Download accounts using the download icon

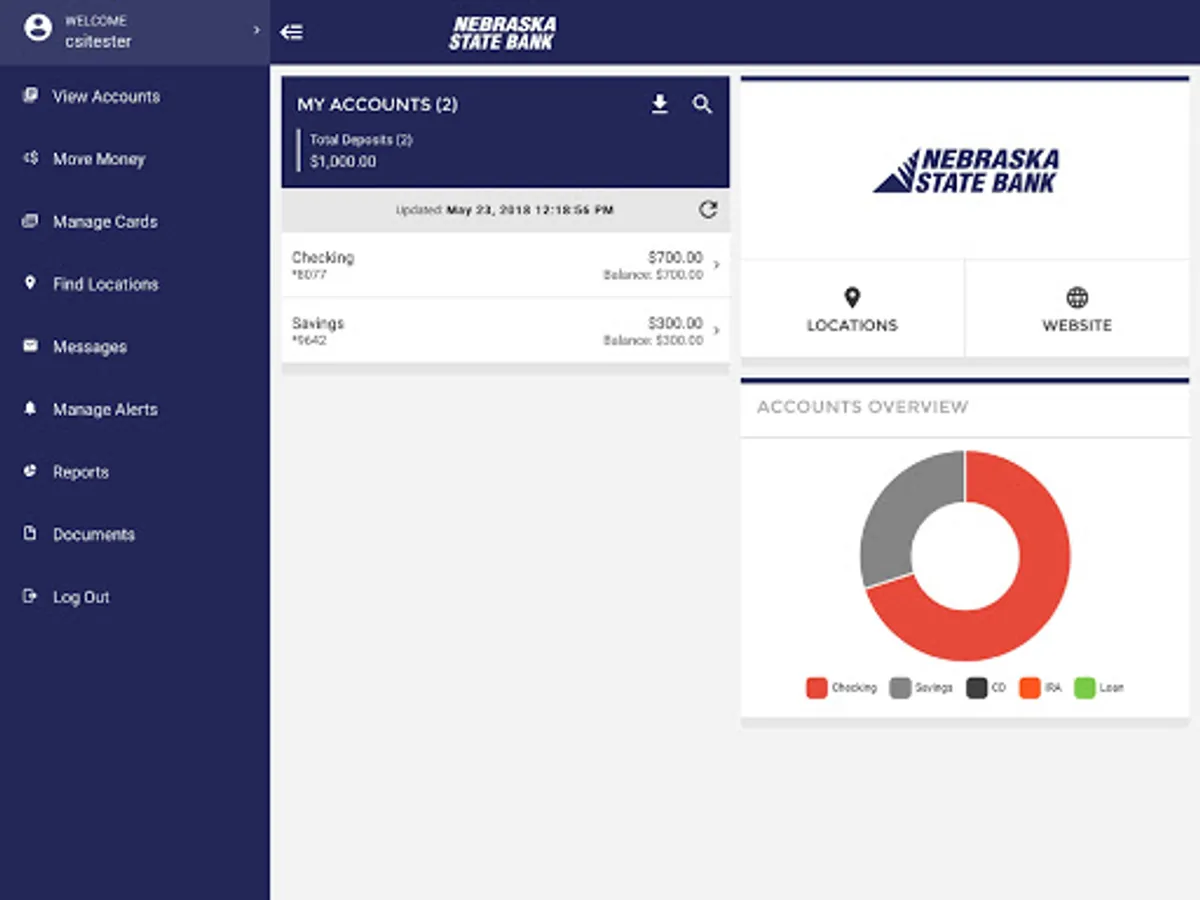point(659,104)
